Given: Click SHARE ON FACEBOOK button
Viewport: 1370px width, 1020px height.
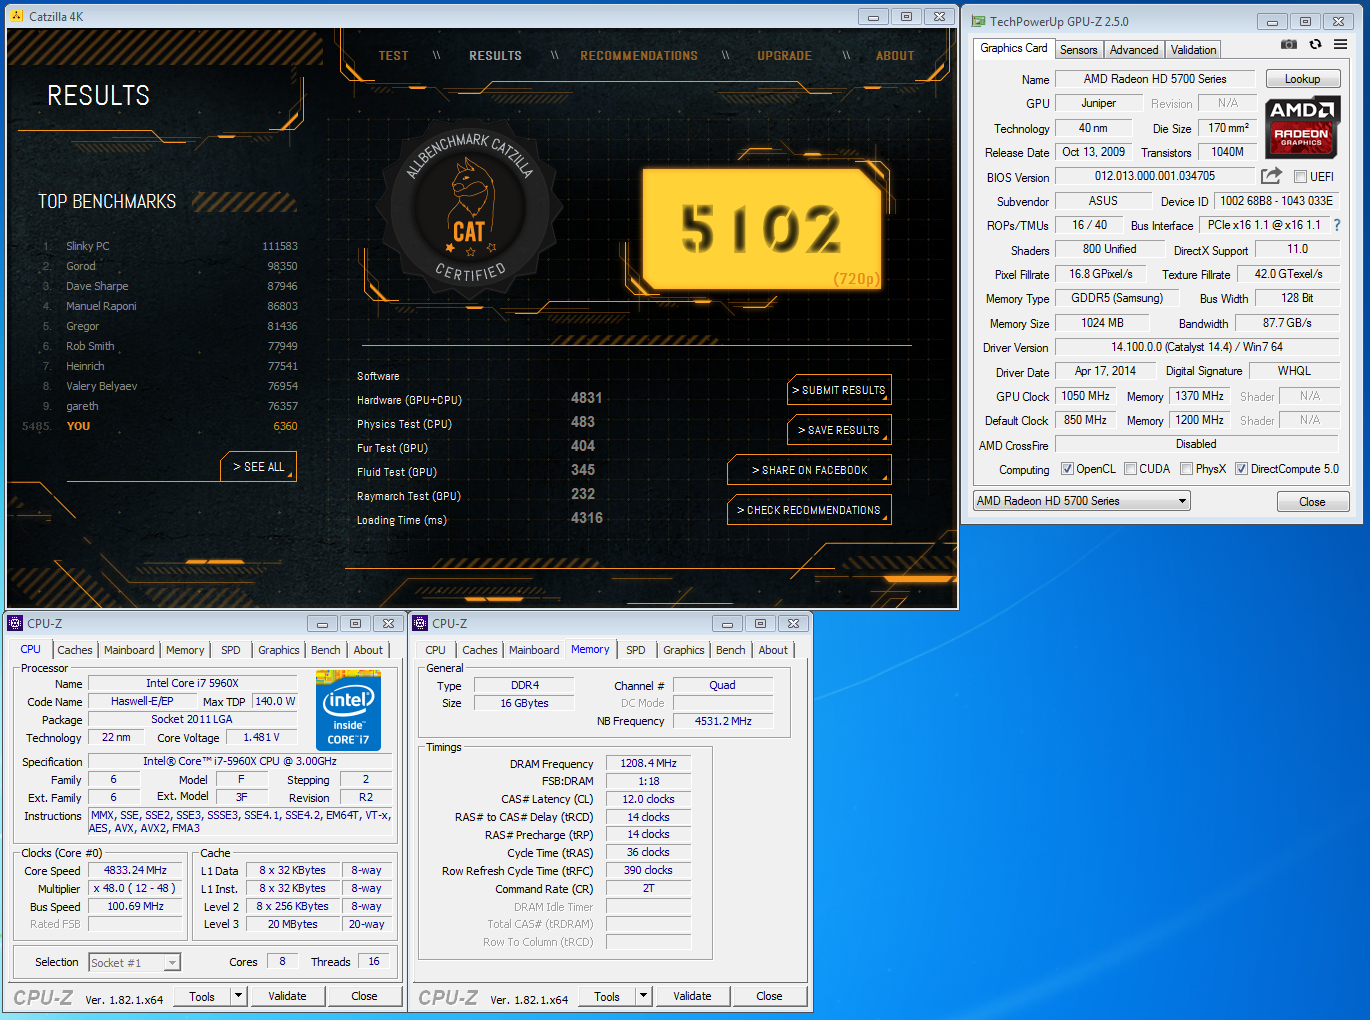Looking at the screenshot, I should [809, 470].
